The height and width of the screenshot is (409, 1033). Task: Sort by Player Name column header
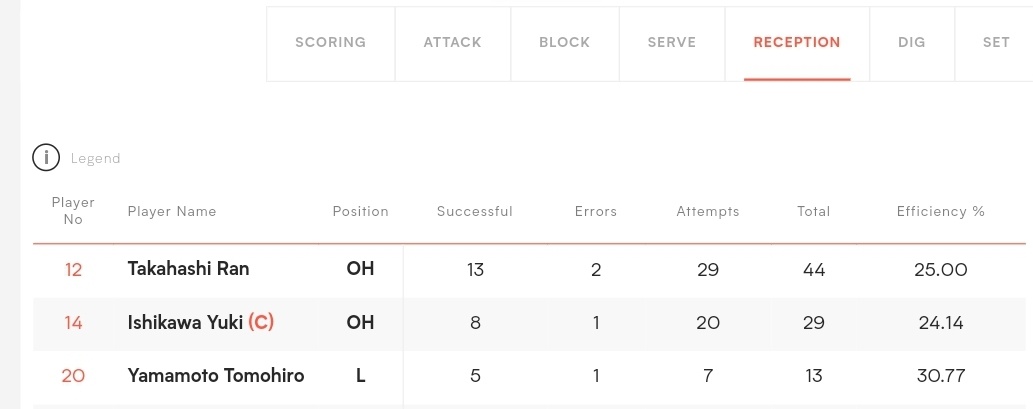click(x=172, y=211)
